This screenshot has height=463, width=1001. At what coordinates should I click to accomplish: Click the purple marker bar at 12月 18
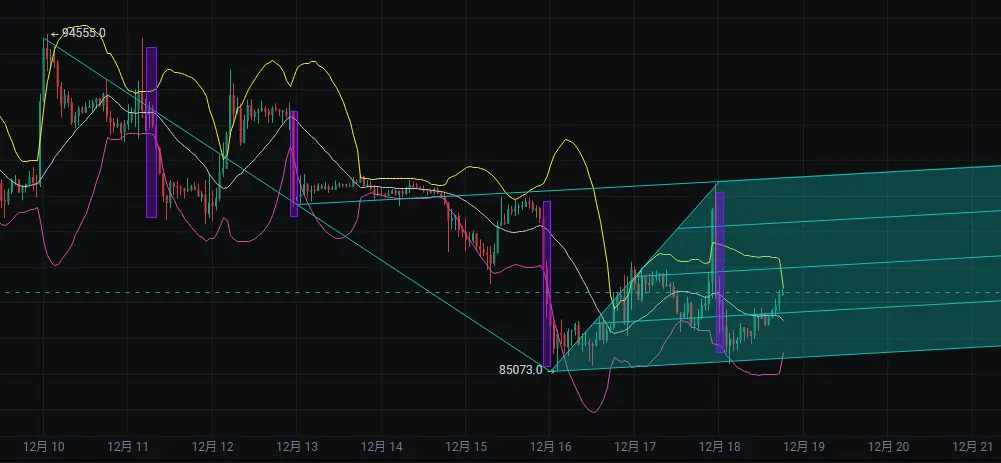(x=719, y=272)
